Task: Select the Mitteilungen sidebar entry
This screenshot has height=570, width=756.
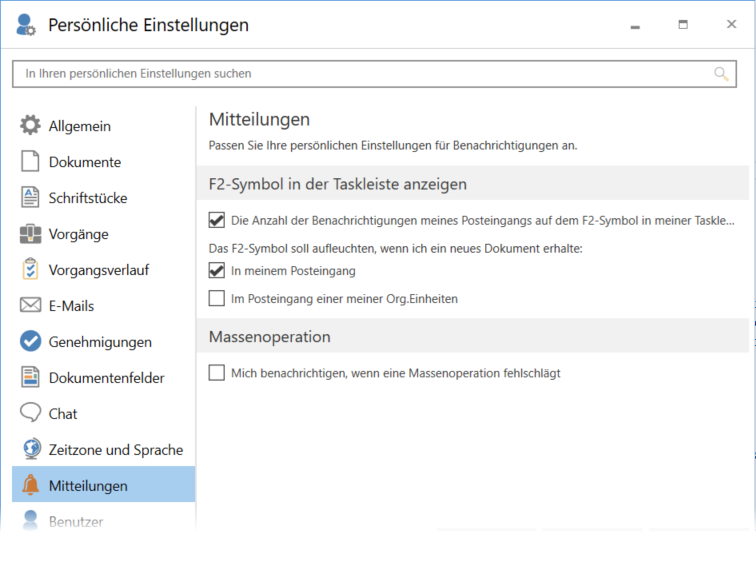Action: [x=104, y=485]
